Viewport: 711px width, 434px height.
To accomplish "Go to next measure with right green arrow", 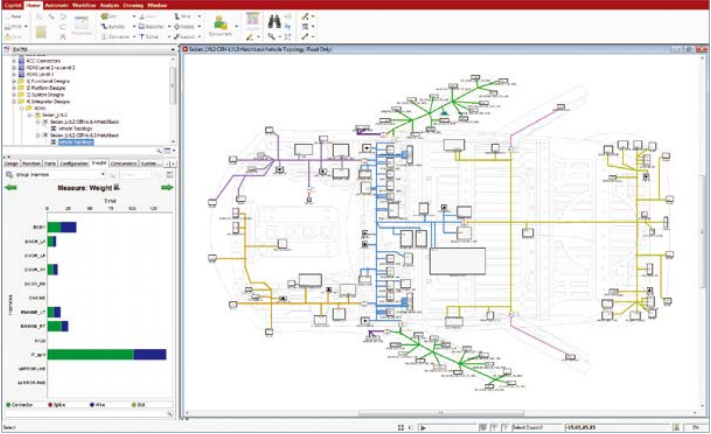I will coord(167,187).
